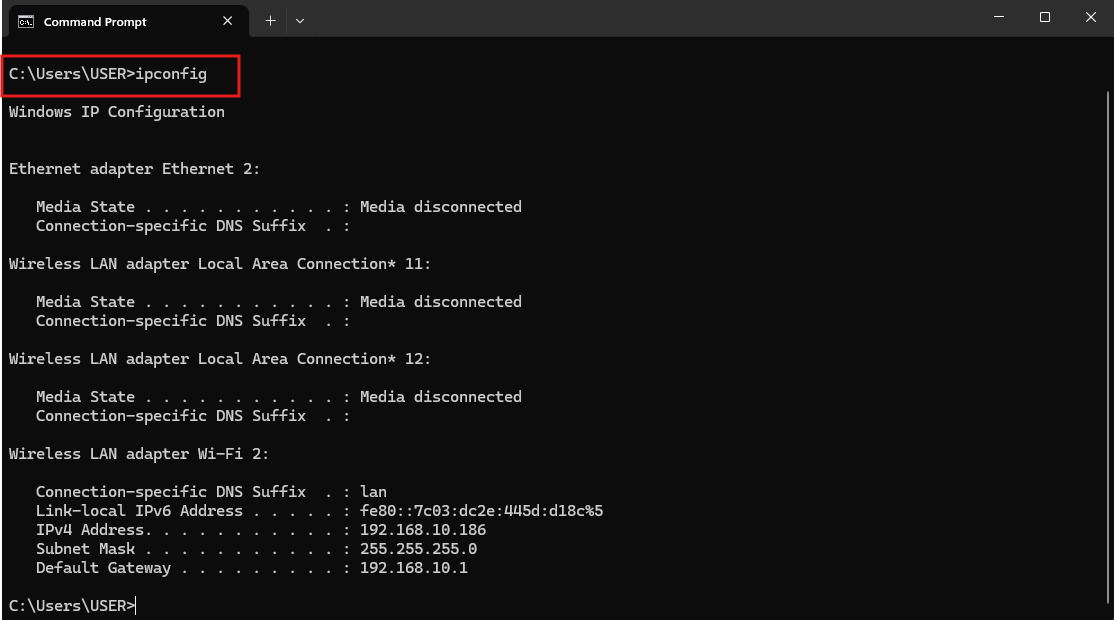This screenshot has height=620, width=1114.
Task: Open a new terminal tab
Action: [270, 21]
